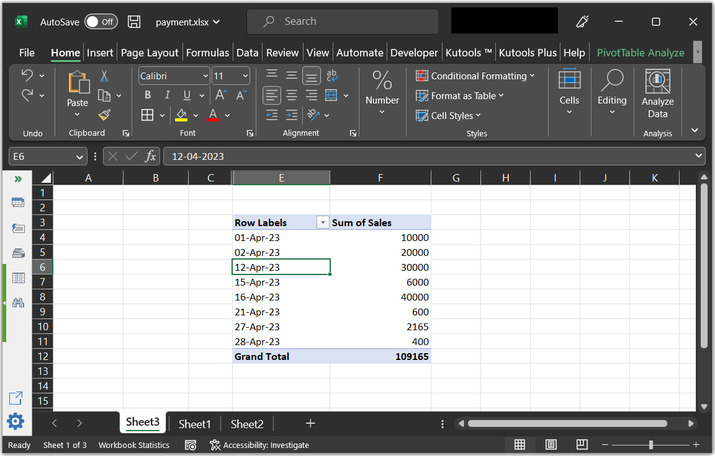The width and height of the screenshot is (715, 456).
Task: Click the Insert Function fx icon
Action: [151, 156]
